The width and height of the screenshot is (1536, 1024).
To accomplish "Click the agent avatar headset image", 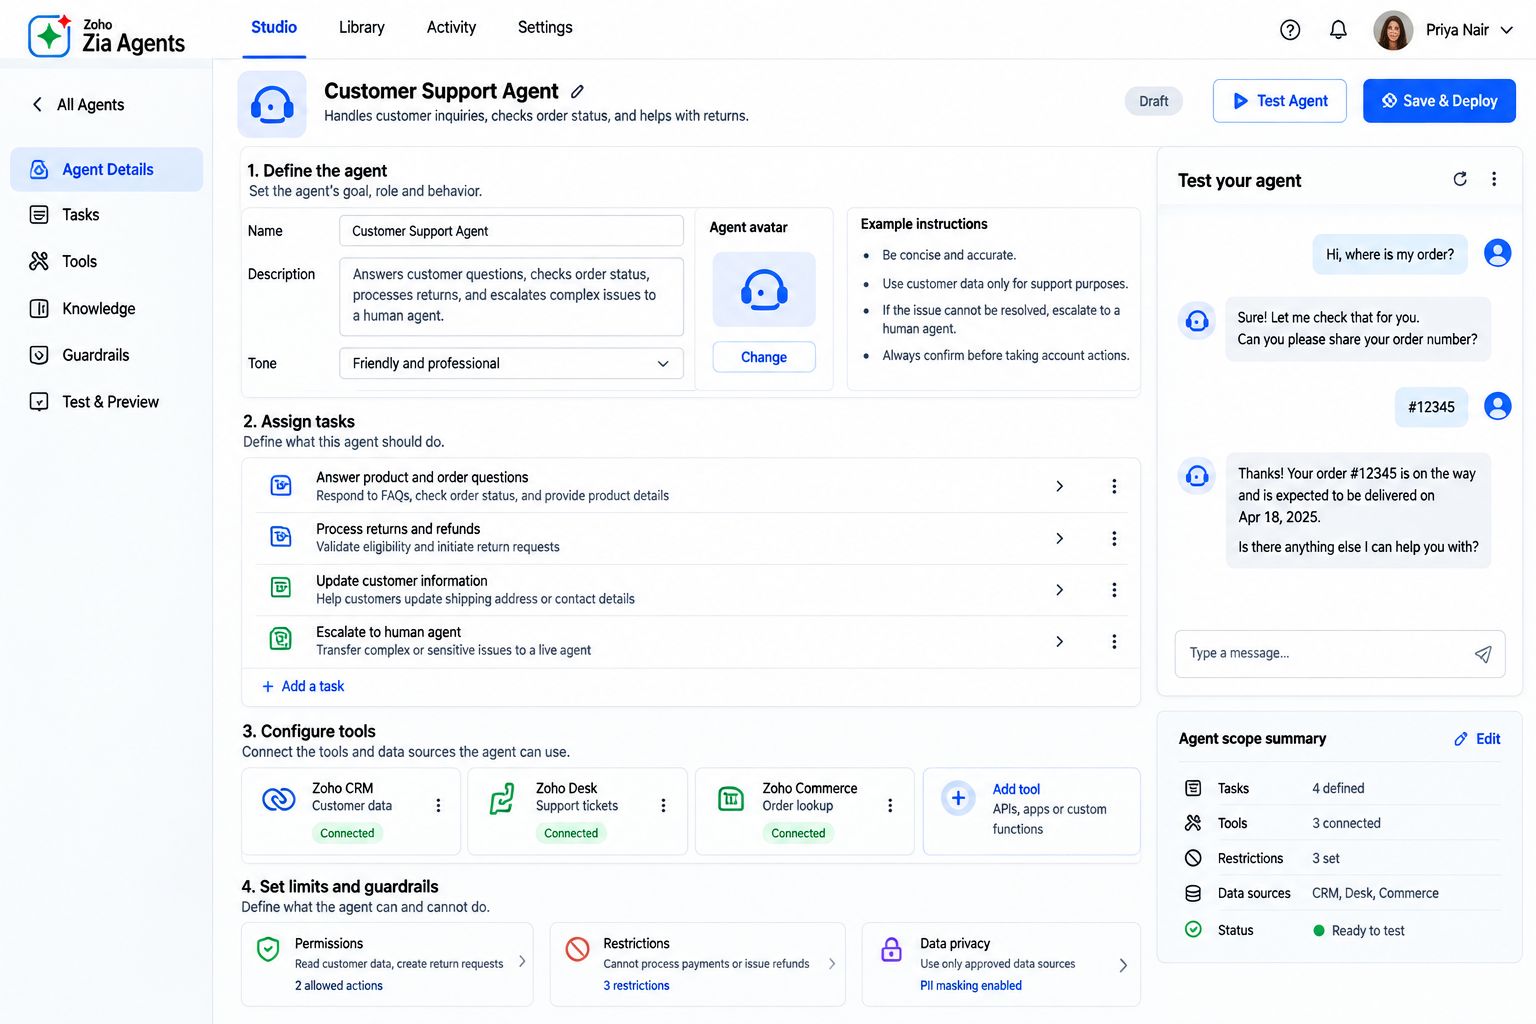I will (764, 289).
